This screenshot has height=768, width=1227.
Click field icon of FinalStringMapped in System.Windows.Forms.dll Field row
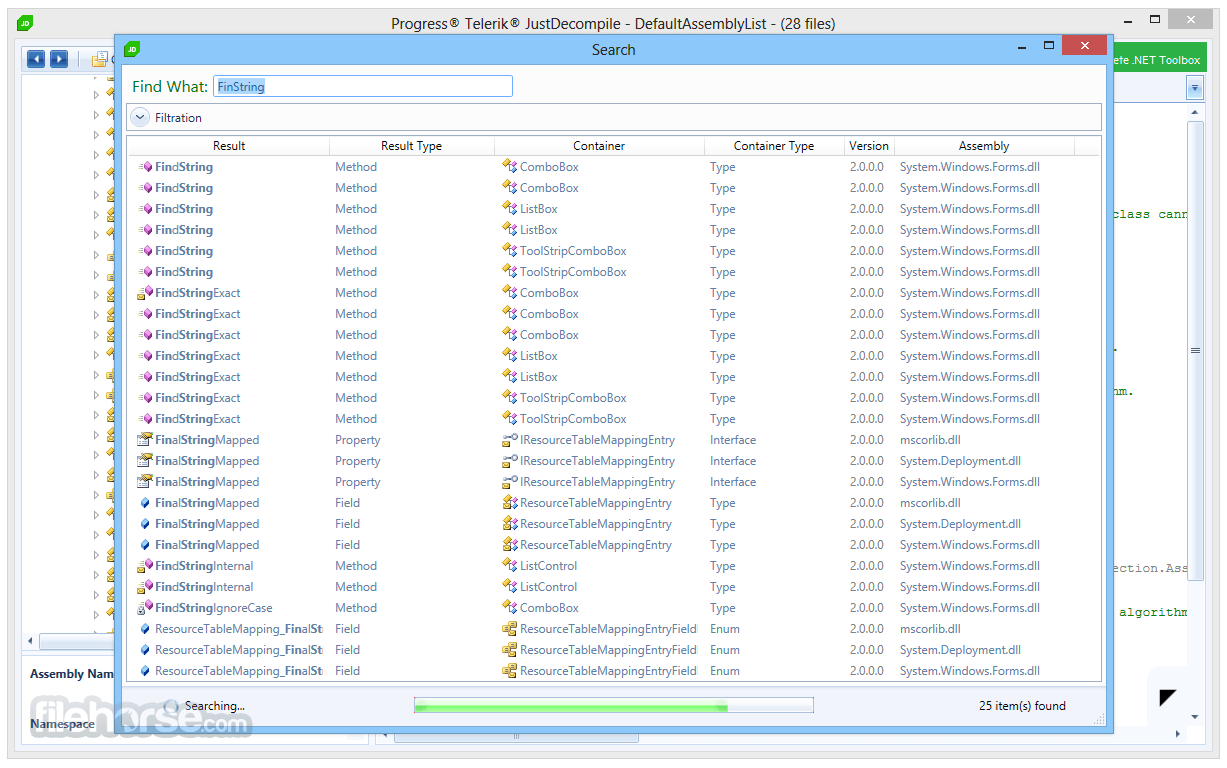coord(145,545)
